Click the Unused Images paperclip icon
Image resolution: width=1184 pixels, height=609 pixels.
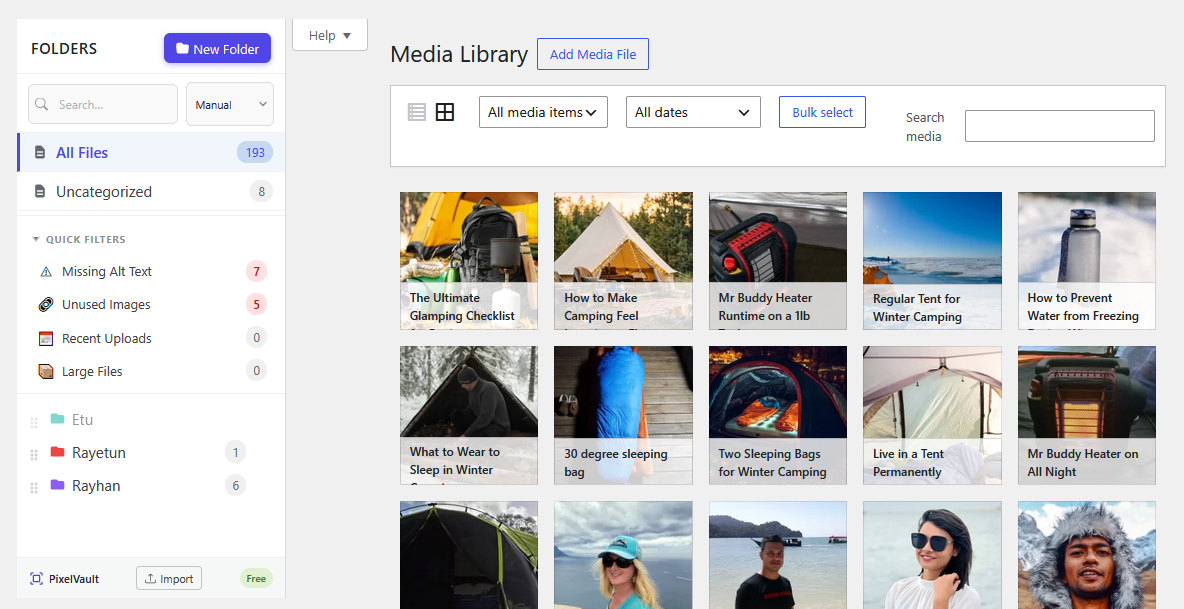[x=46, y=305]
